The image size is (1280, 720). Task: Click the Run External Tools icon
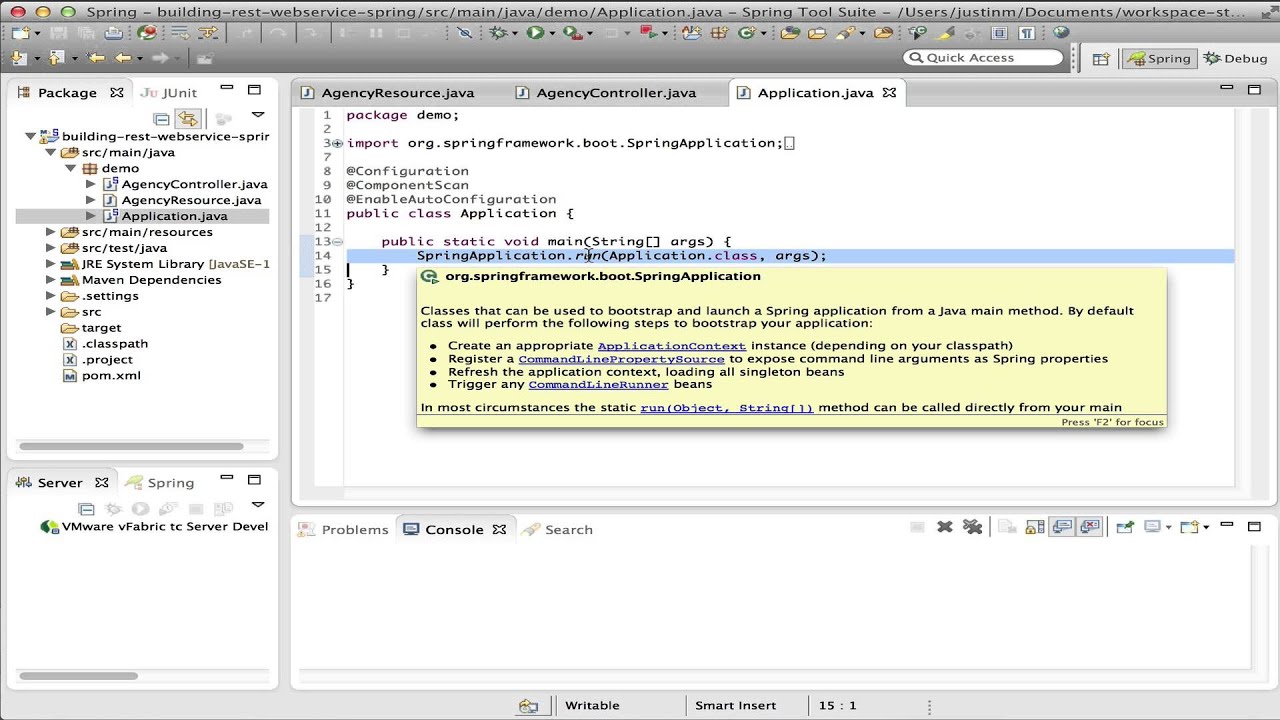click(572, 33)
